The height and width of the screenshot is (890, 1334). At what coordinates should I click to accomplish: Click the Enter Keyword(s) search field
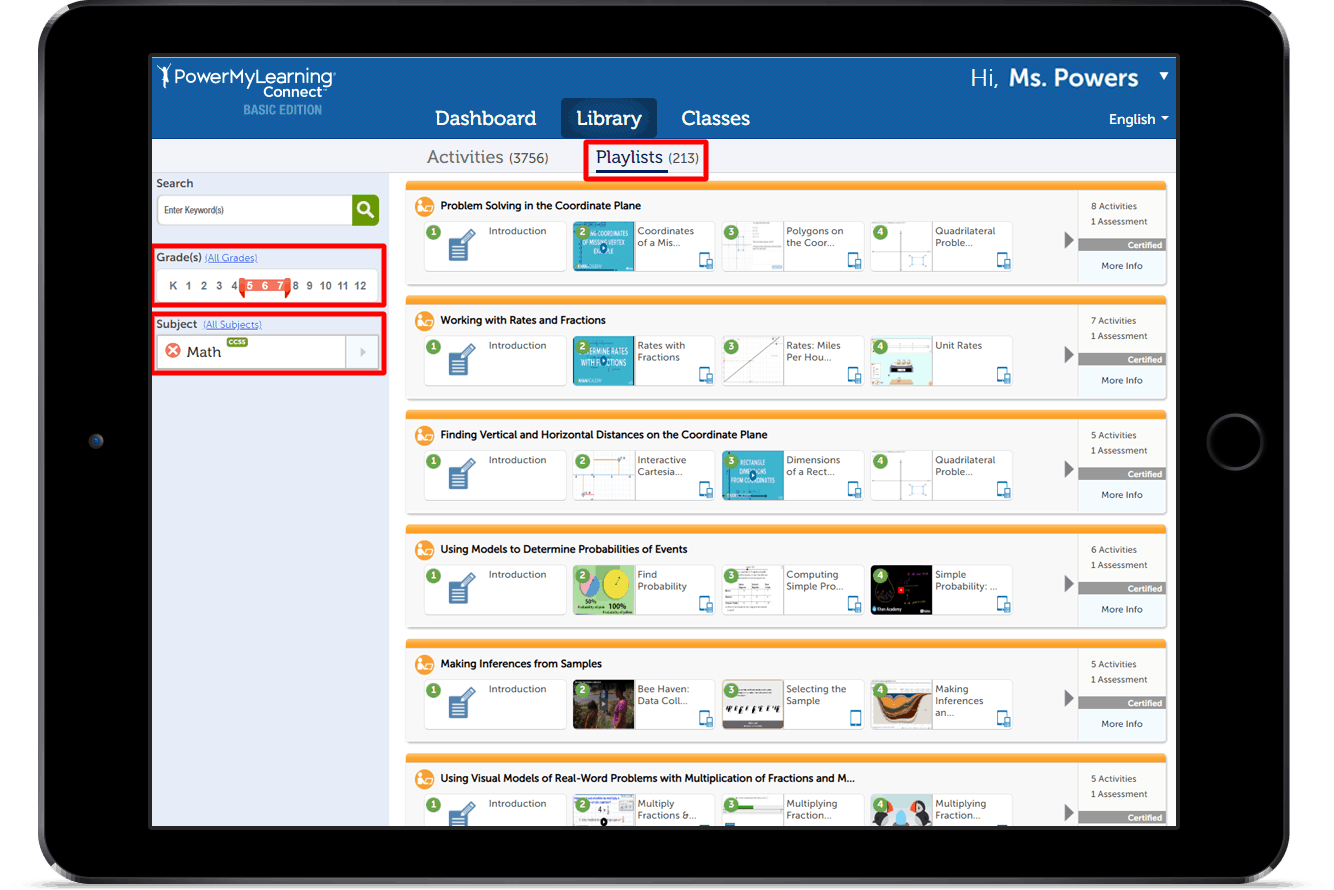coord(255,210)
